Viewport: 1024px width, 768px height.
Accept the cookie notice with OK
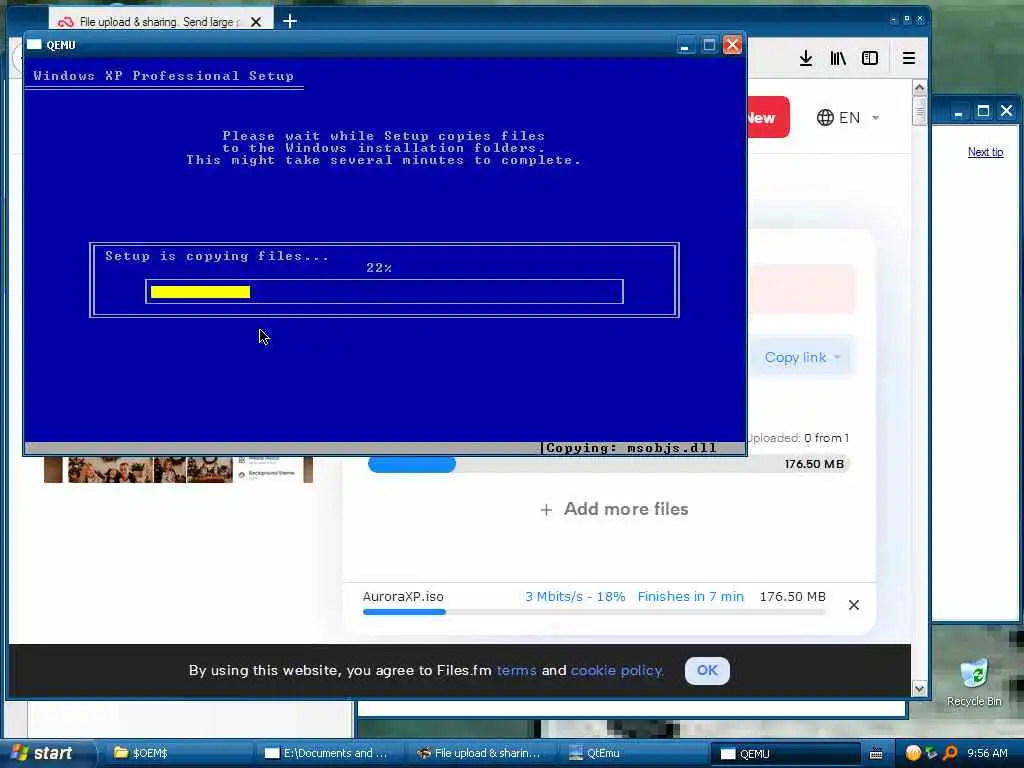coord(707,671)
